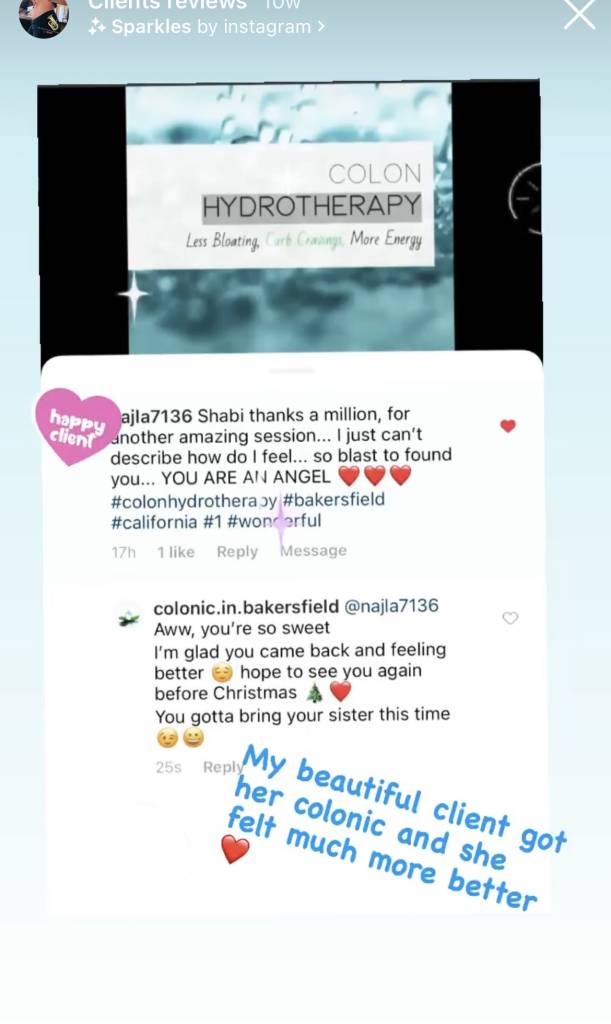
Task: Open the #bakersfield hashtag
Action: 334,500
